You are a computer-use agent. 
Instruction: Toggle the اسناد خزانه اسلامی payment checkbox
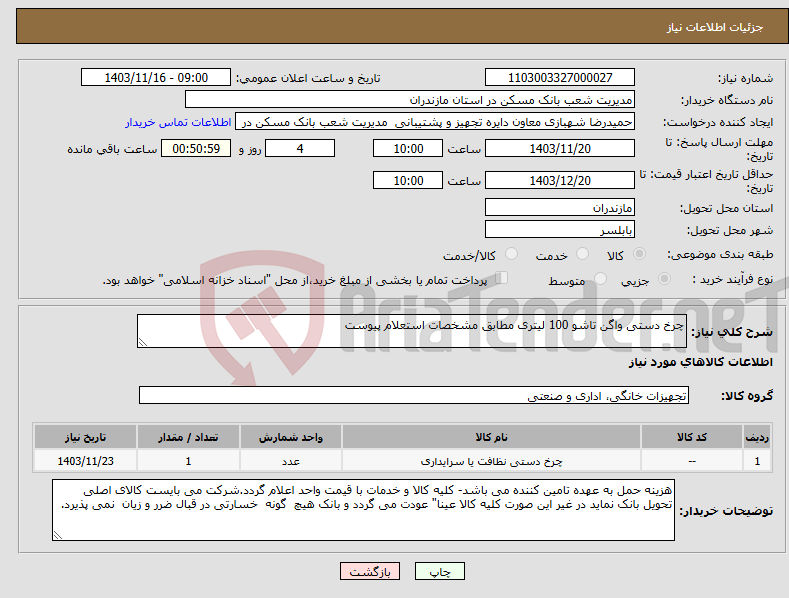501,278
